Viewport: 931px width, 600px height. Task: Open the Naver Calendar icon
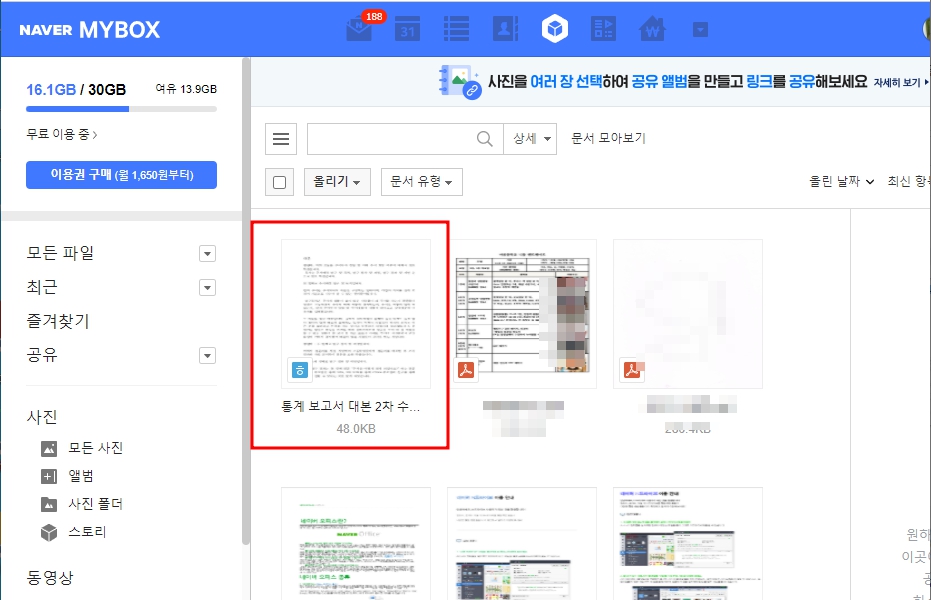[407, 29]
